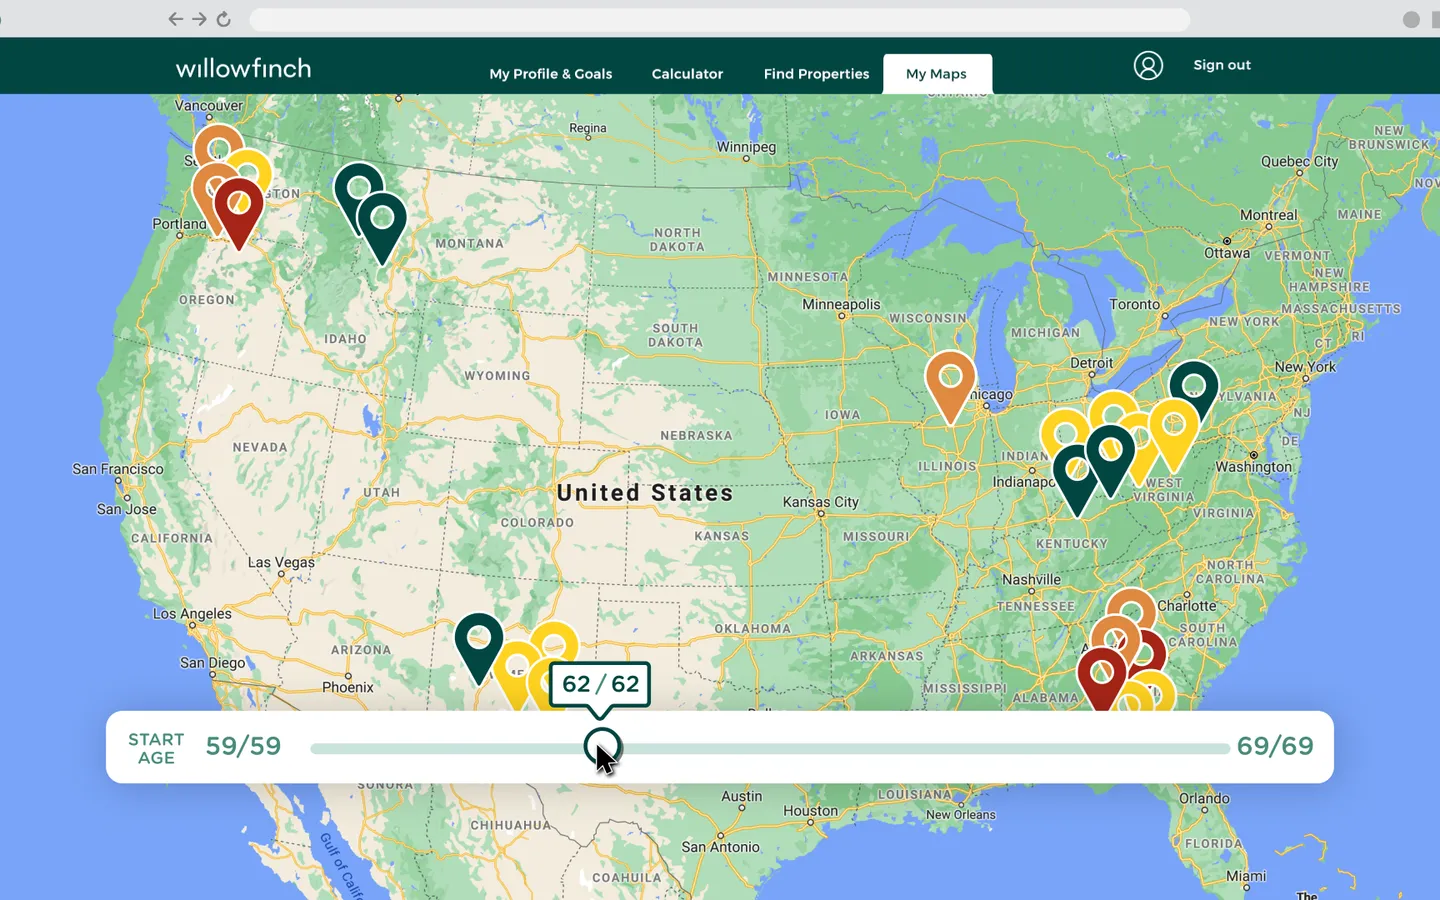This screenshot has width=1440, height=900.
Task: Click the user profile icon in navbar
Action: click(1148, 65)
